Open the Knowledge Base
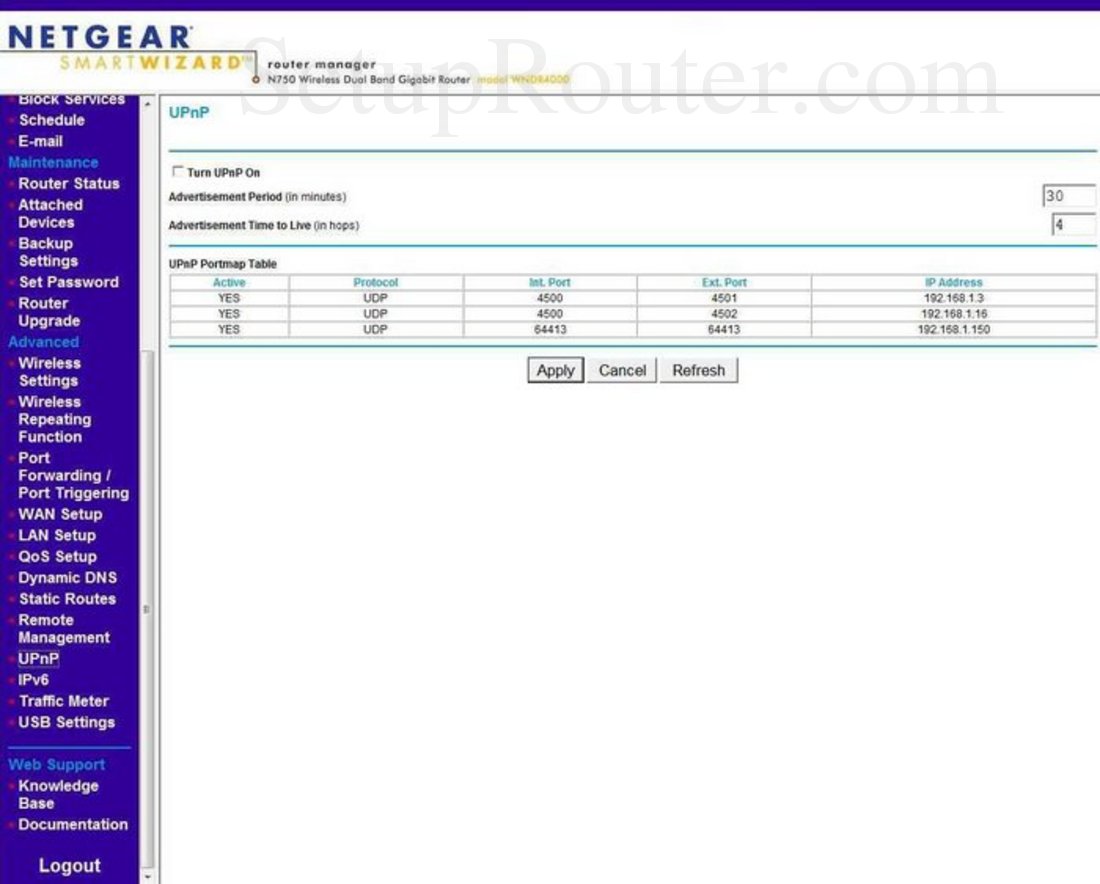Image resolution: width=1100 pixels, height=884 pixels. (x=56, y=794)
